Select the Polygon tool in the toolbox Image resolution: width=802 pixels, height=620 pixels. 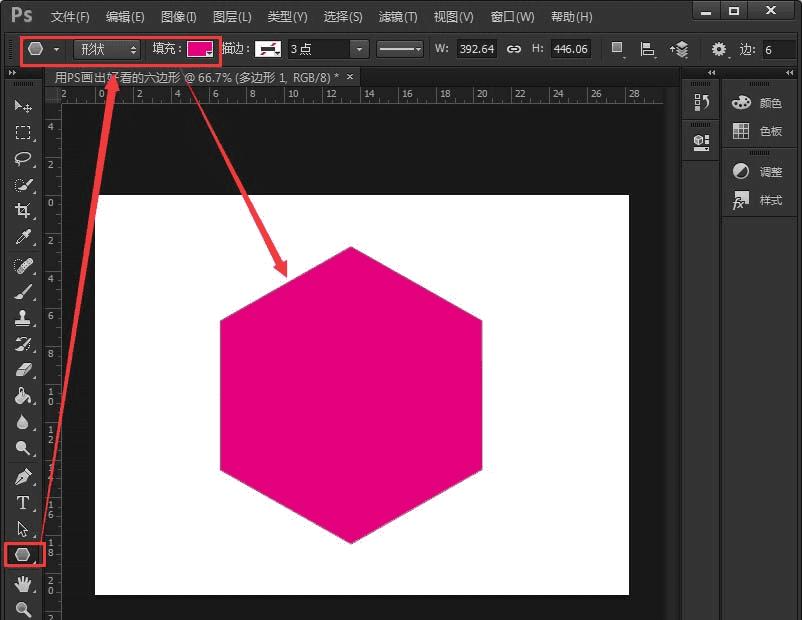(22, 554)
